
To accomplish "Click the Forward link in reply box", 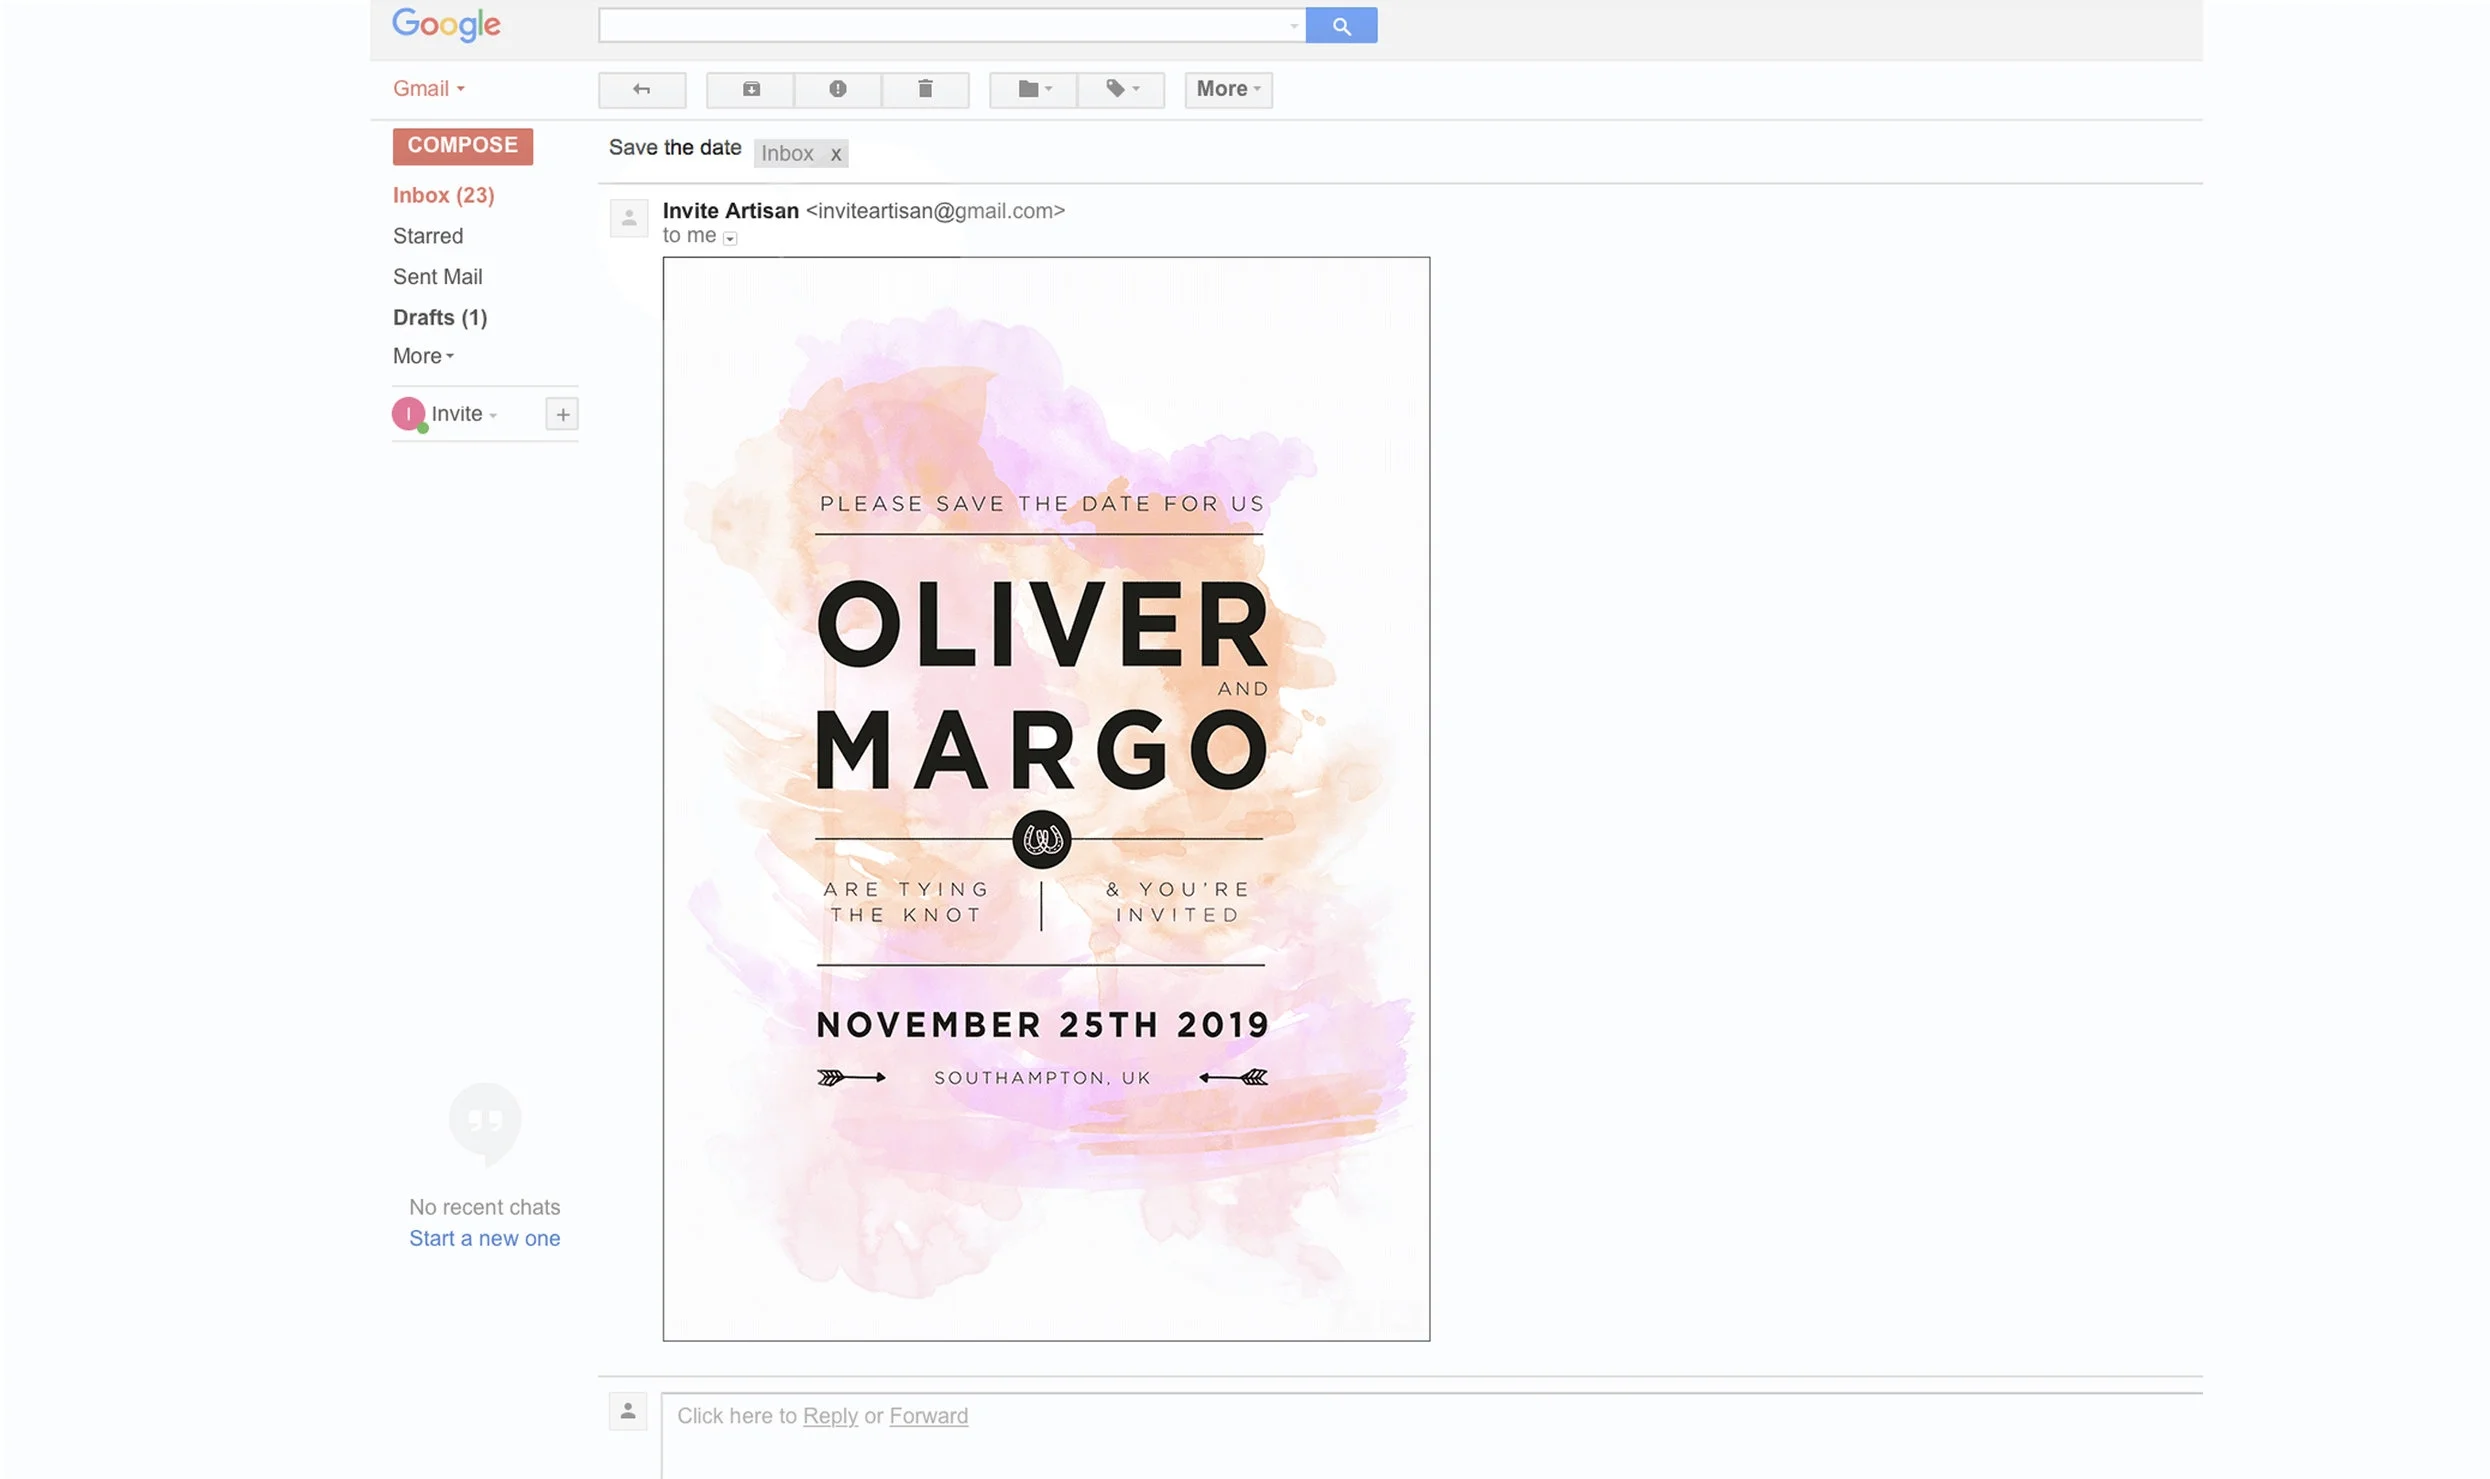I will (x=928, y=1415).
